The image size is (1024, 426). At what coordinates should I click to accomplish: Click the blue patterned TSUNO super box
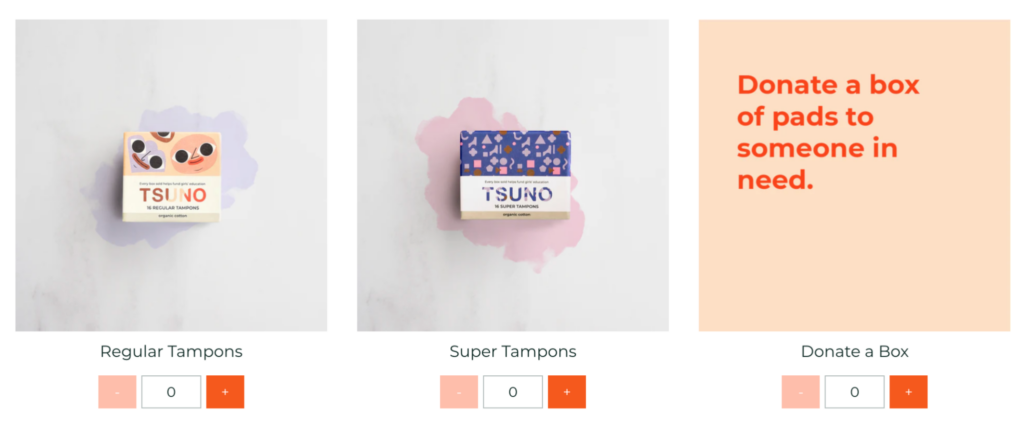515,174
